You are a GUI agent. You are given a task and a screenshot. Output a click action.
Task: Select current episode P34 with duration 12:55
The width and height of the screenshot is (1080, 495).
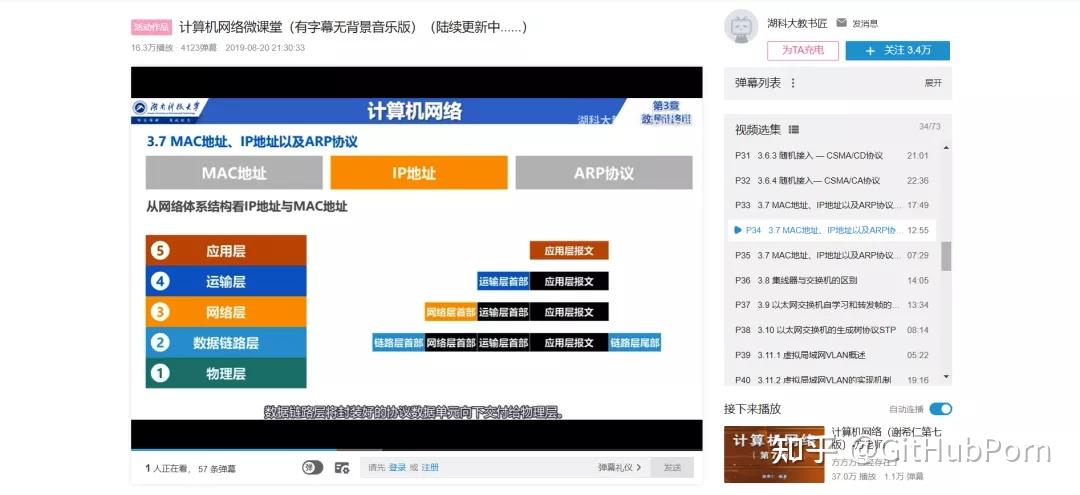(x=832, y=230)
